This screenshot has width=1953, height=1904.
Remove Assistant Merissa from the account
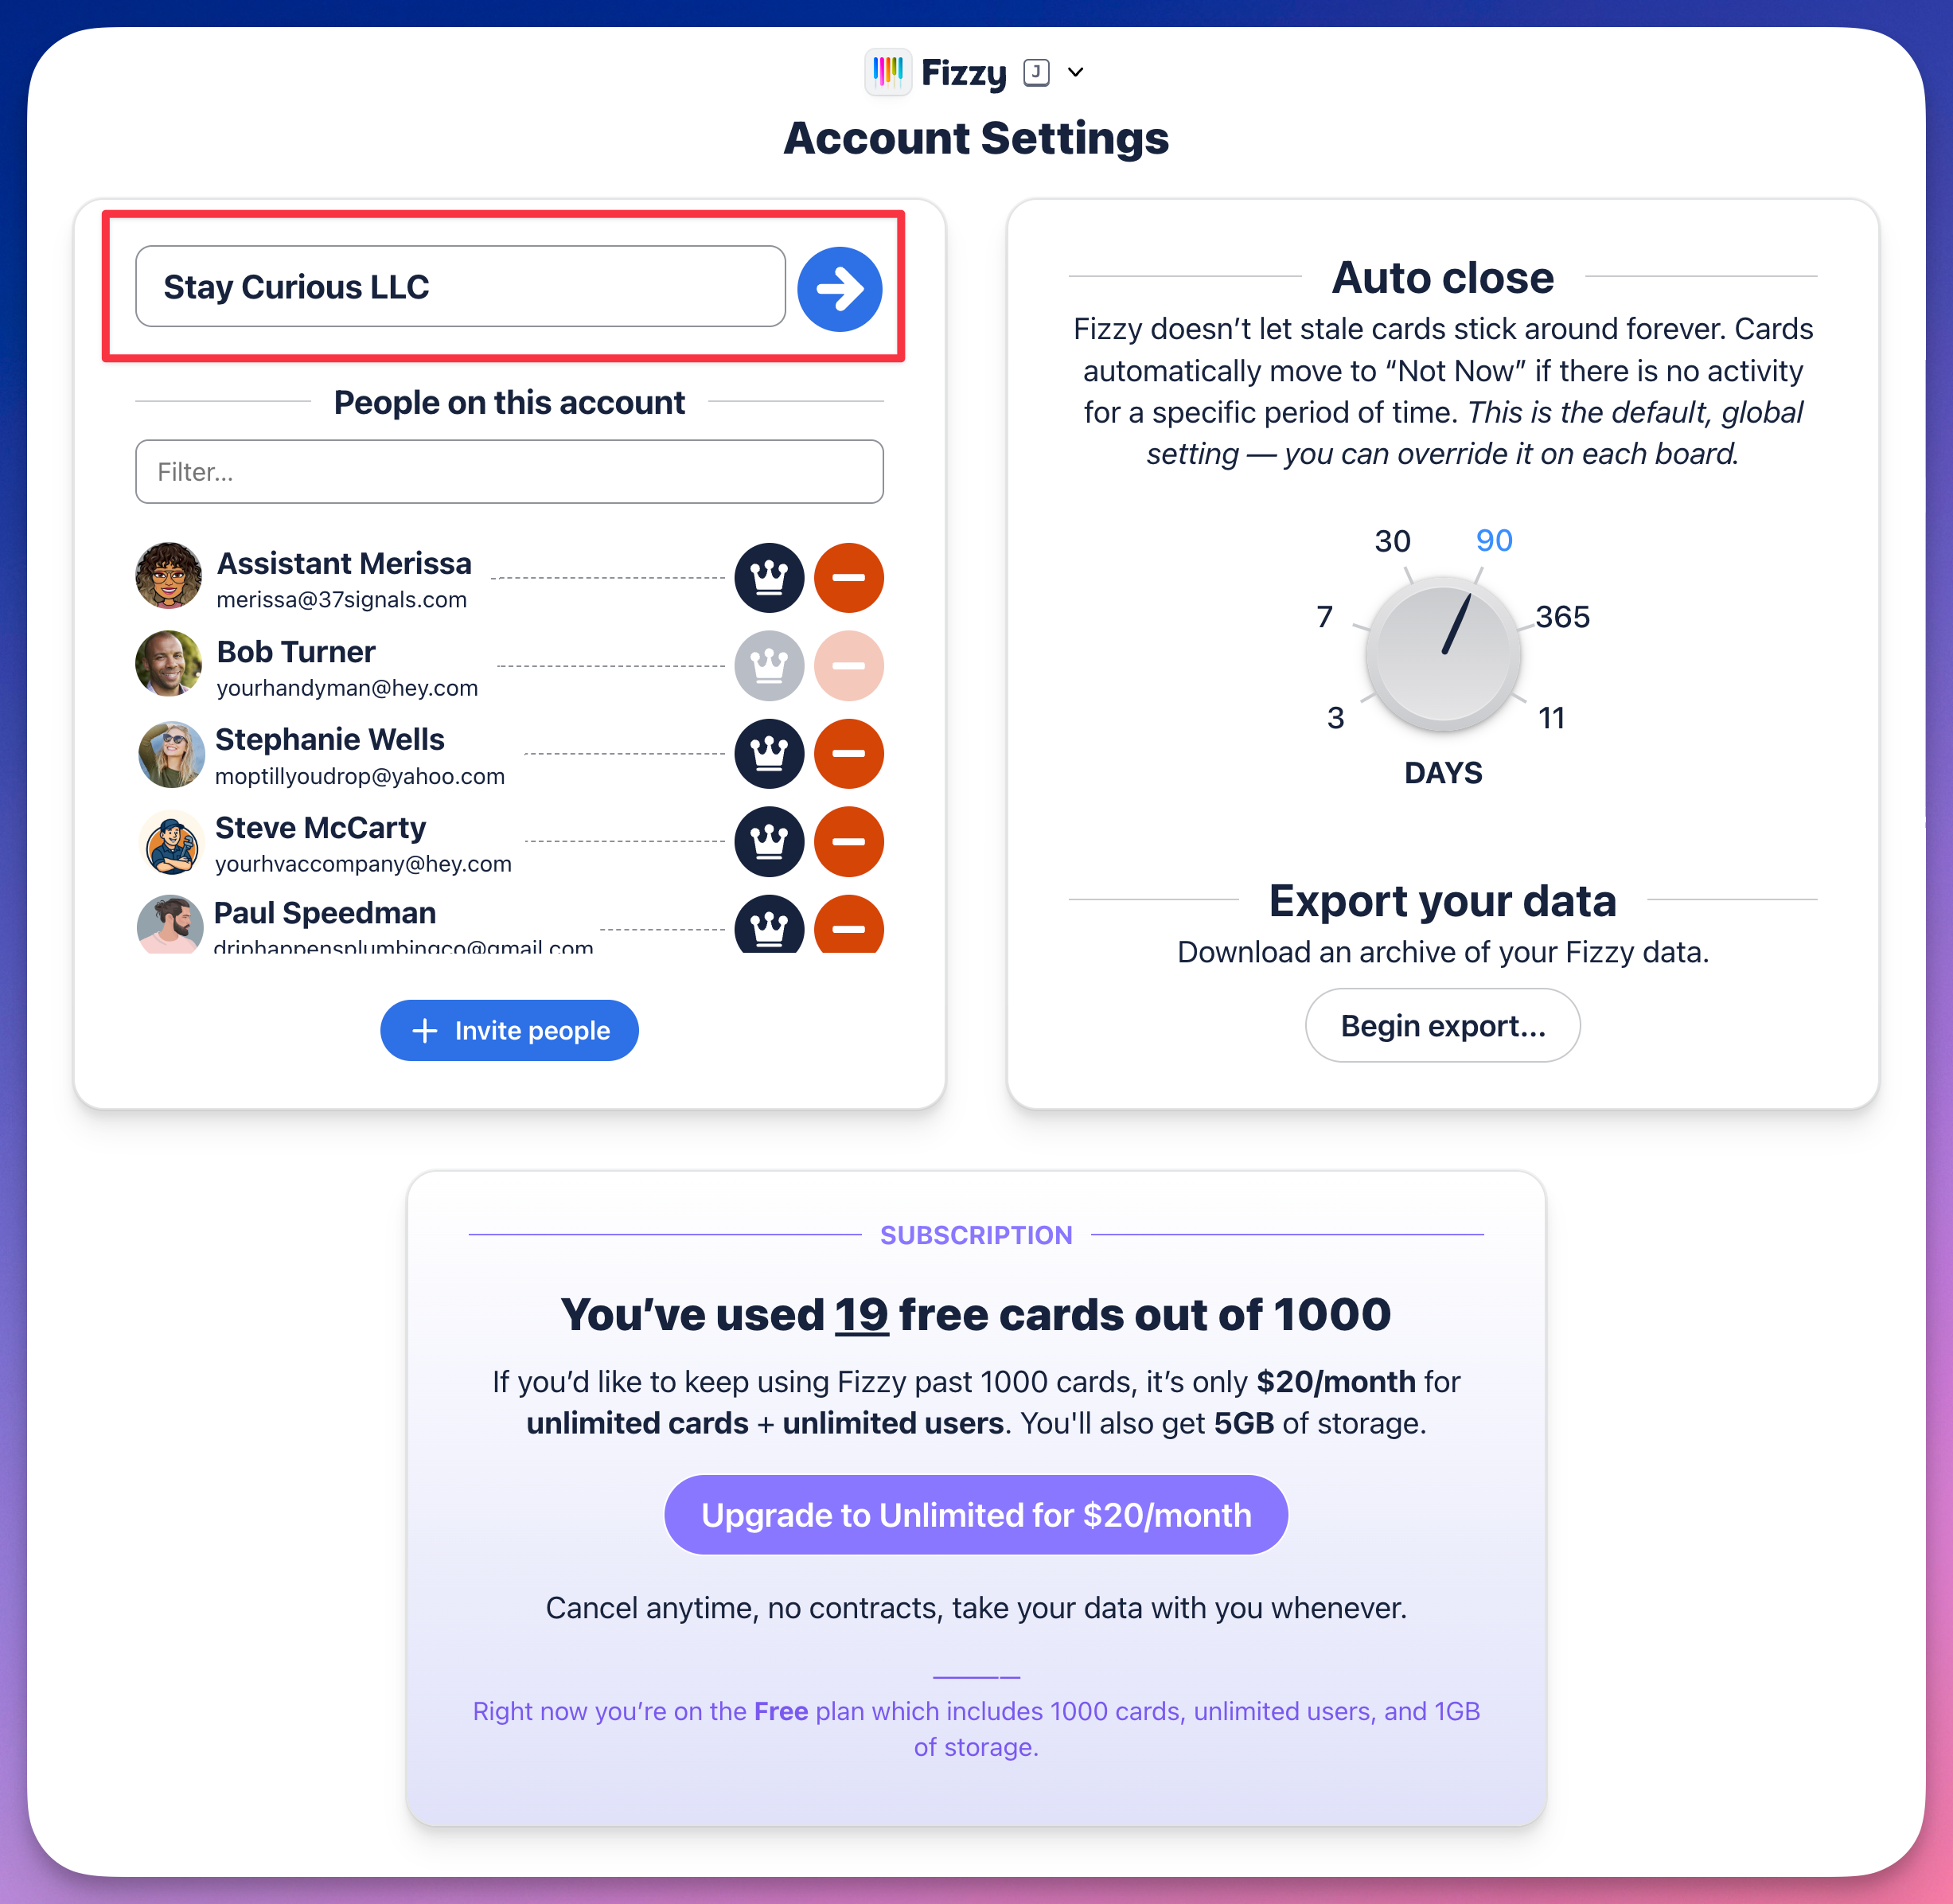[848, 577]
